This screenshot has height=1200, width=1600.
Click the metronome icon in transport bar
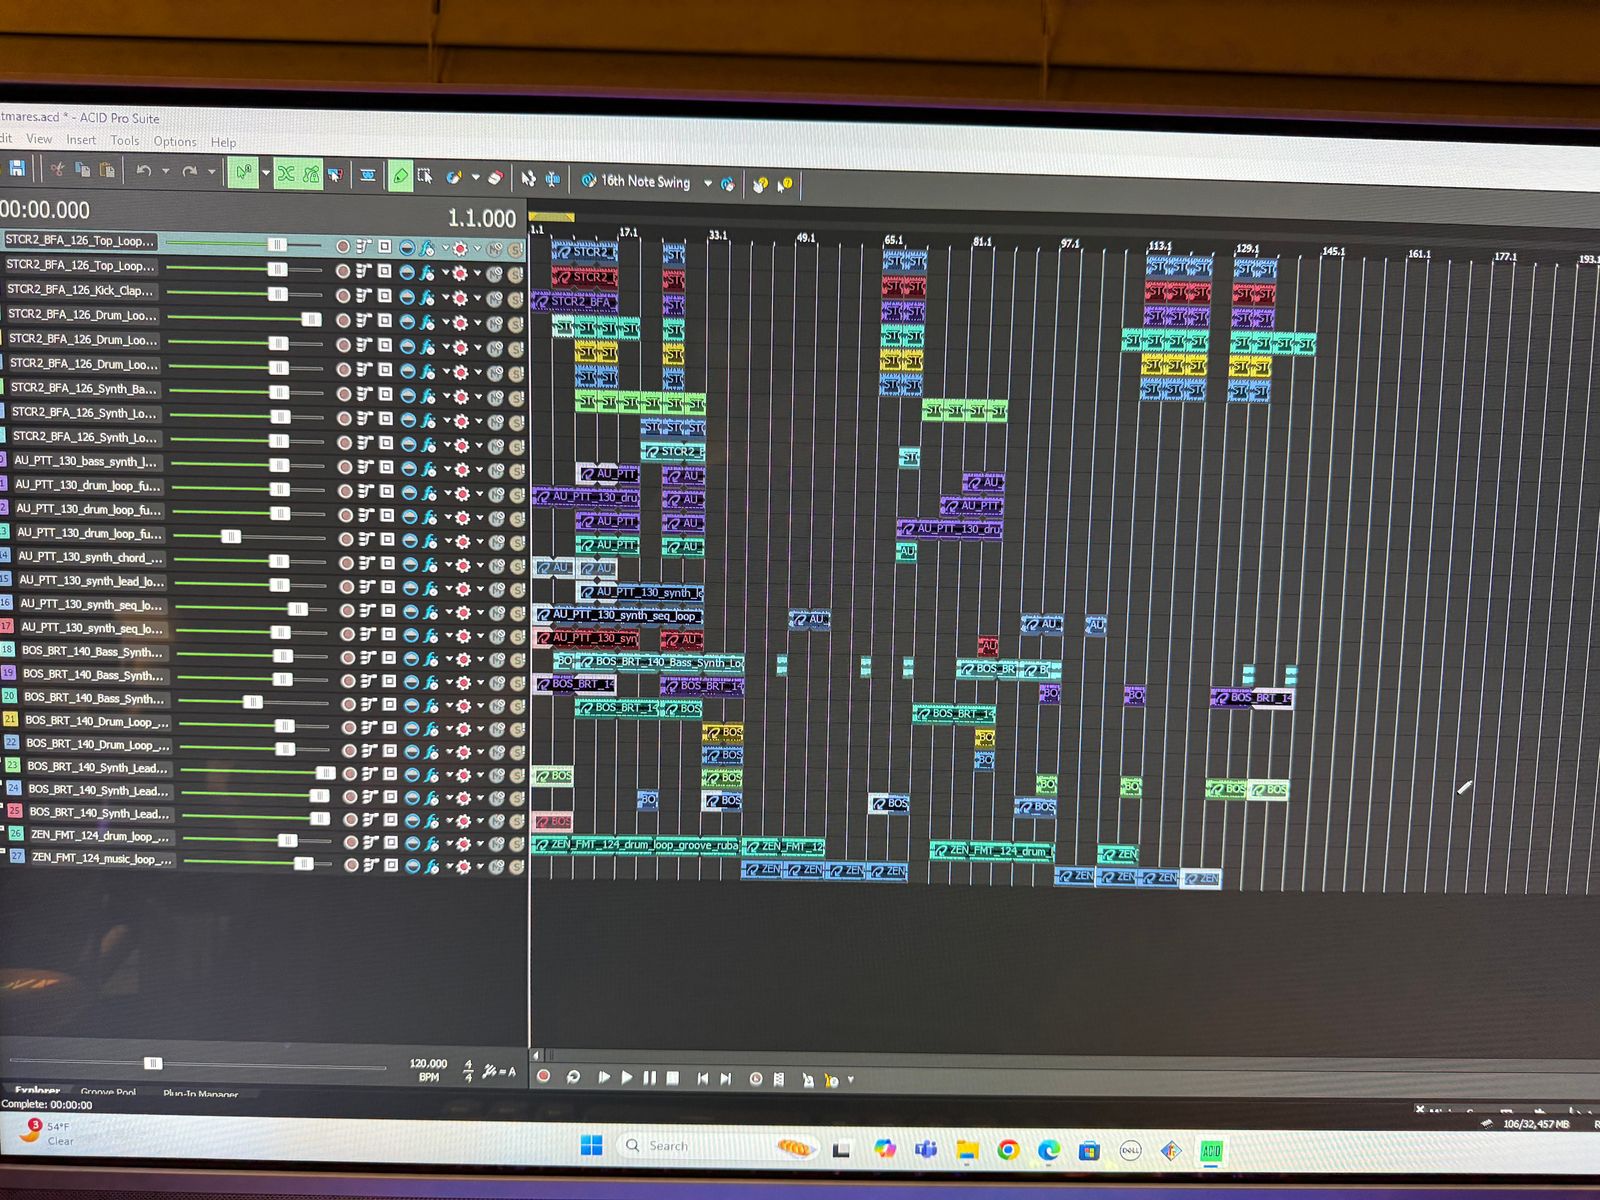coord(807,1080)
